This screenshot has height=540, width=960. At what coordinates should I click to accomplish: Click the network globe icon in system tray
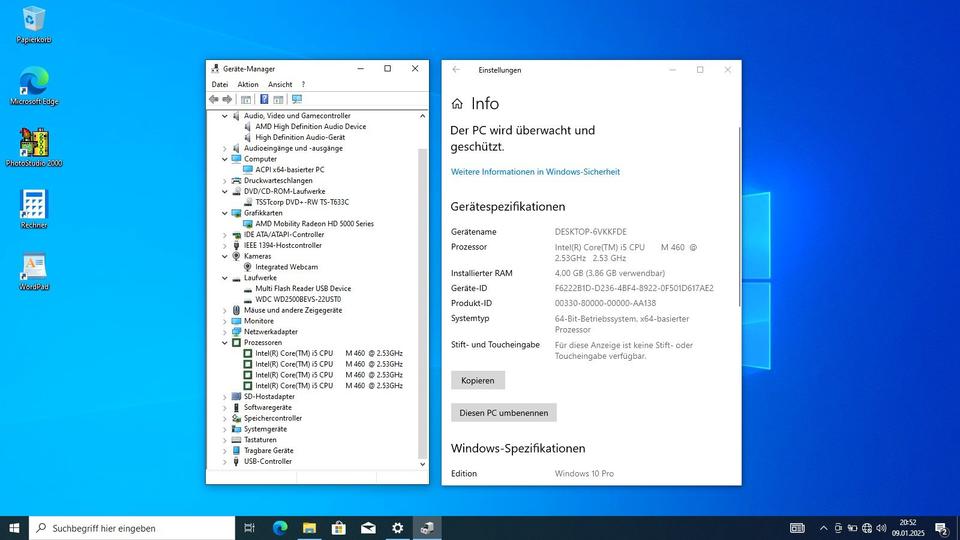point(867,528)
